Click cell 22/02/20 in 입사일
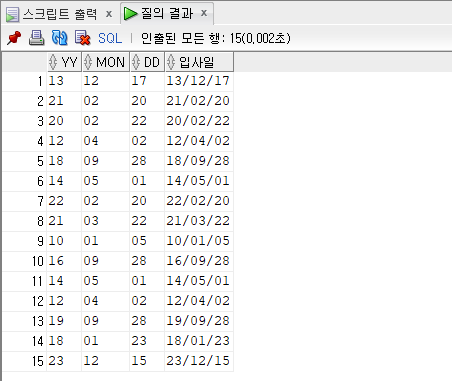The image size is (452, 381). point(198,201)
